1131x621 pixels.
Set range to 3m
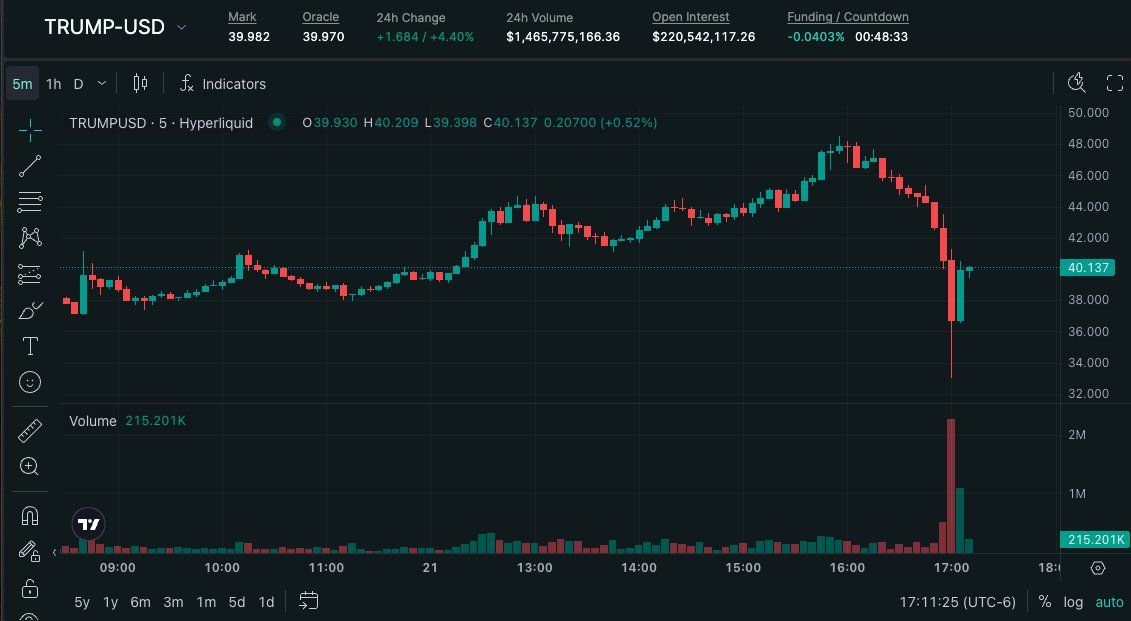(x=173, y=602)
